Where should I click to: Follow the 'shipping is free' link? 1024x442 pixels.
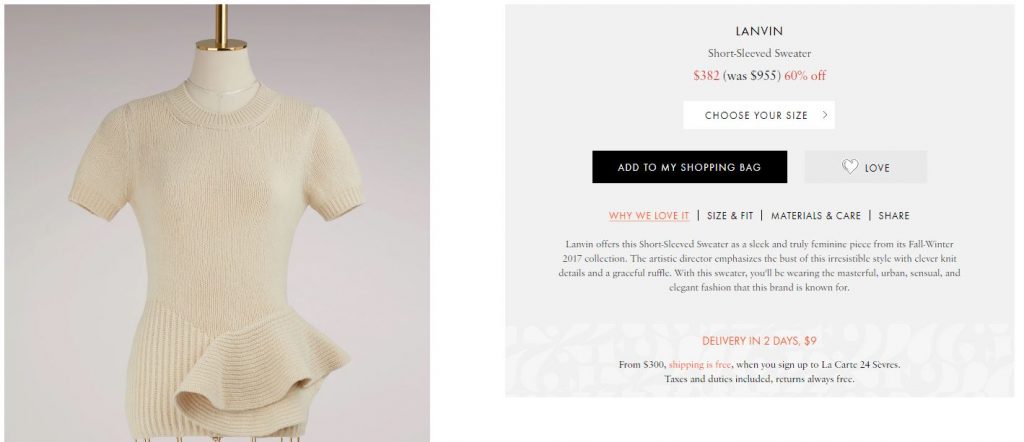click(x=699, y=364)
